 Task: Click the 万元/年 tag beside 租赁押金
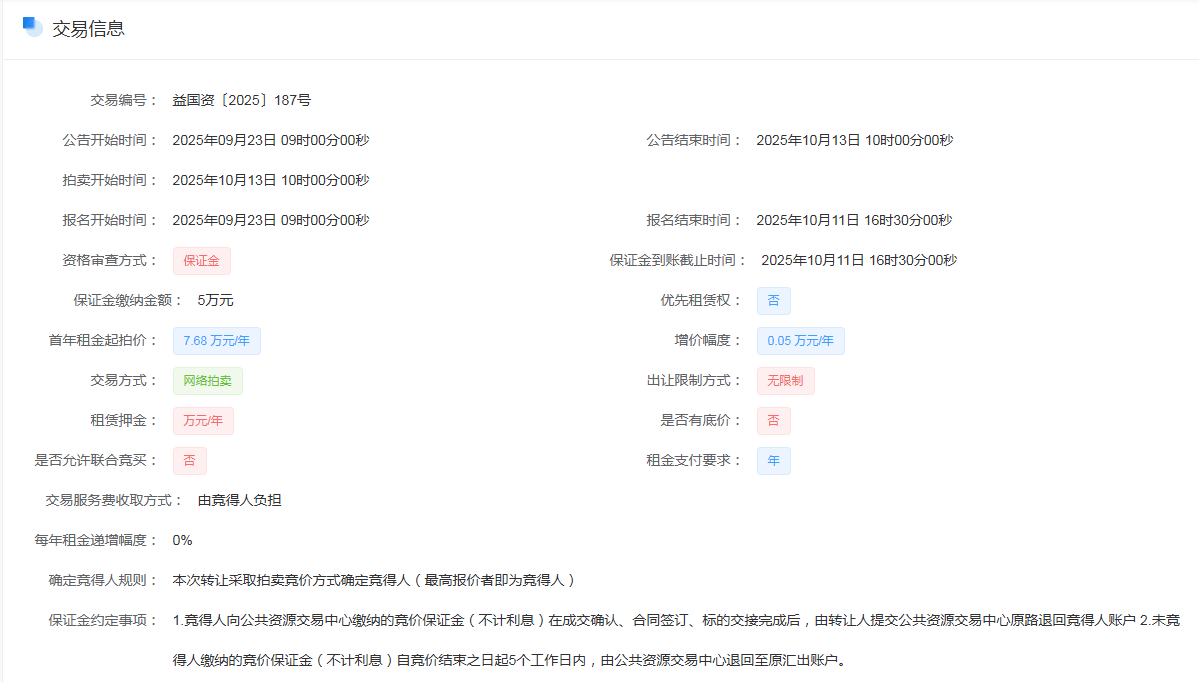pyautogui.click(x=203, y=421)
